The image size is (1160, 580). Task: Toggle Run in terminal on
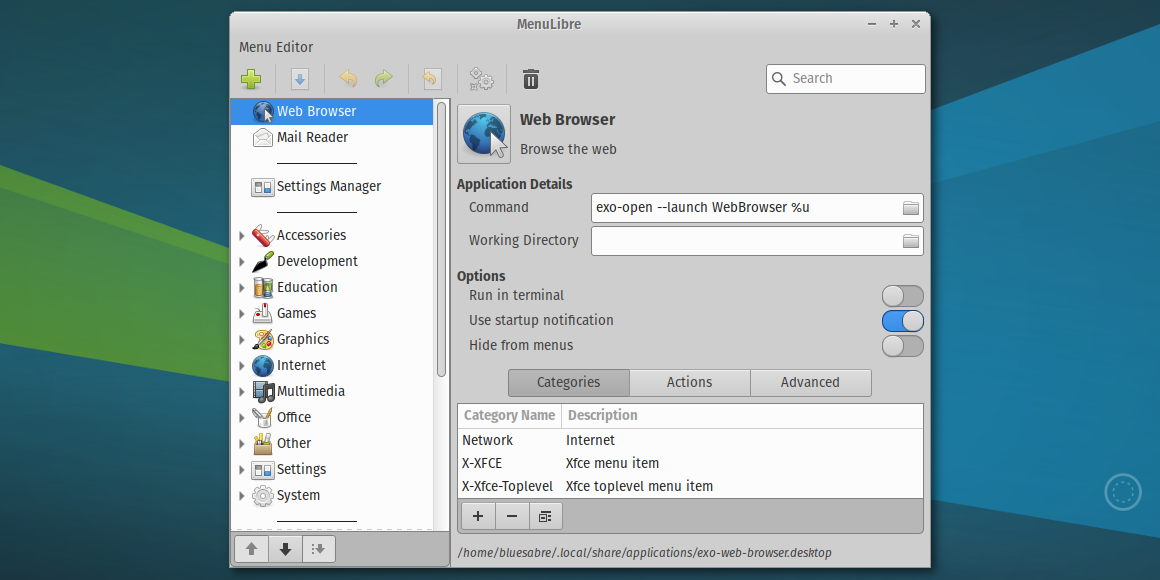point(902,295)
